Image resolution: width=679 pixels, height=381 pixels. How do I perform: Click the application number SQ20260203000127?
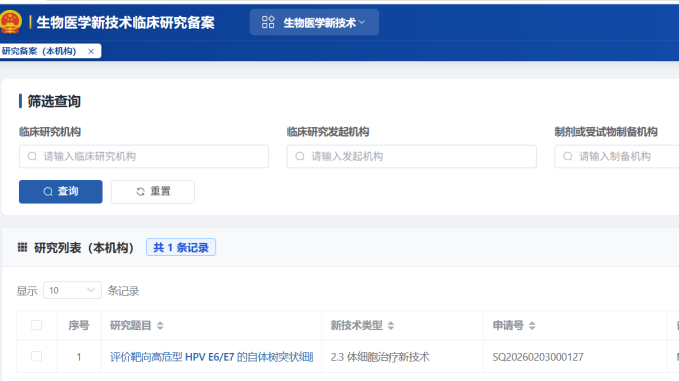538,357
